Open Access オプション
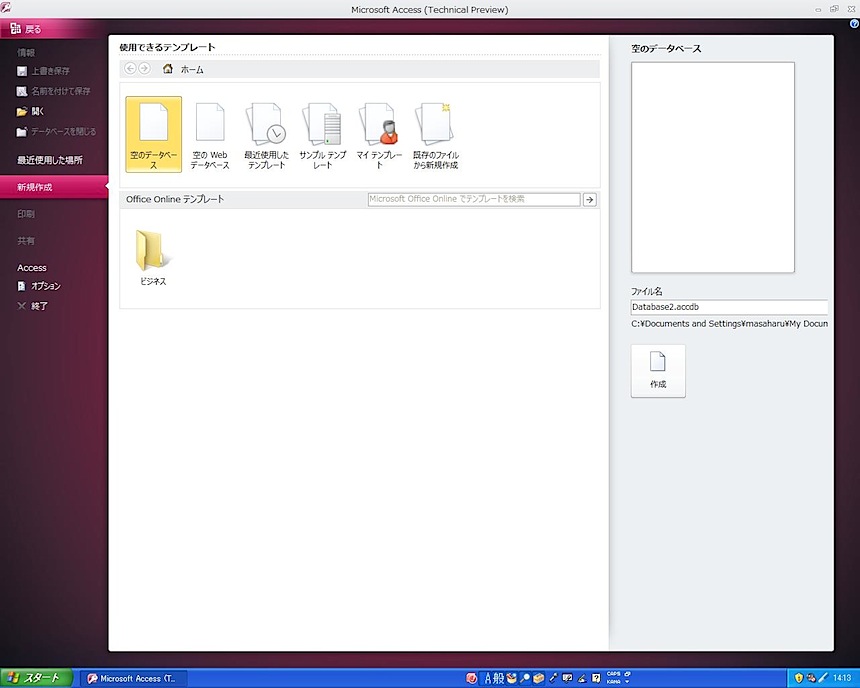Viewport: 860px width, 688px height. [45, 286]
